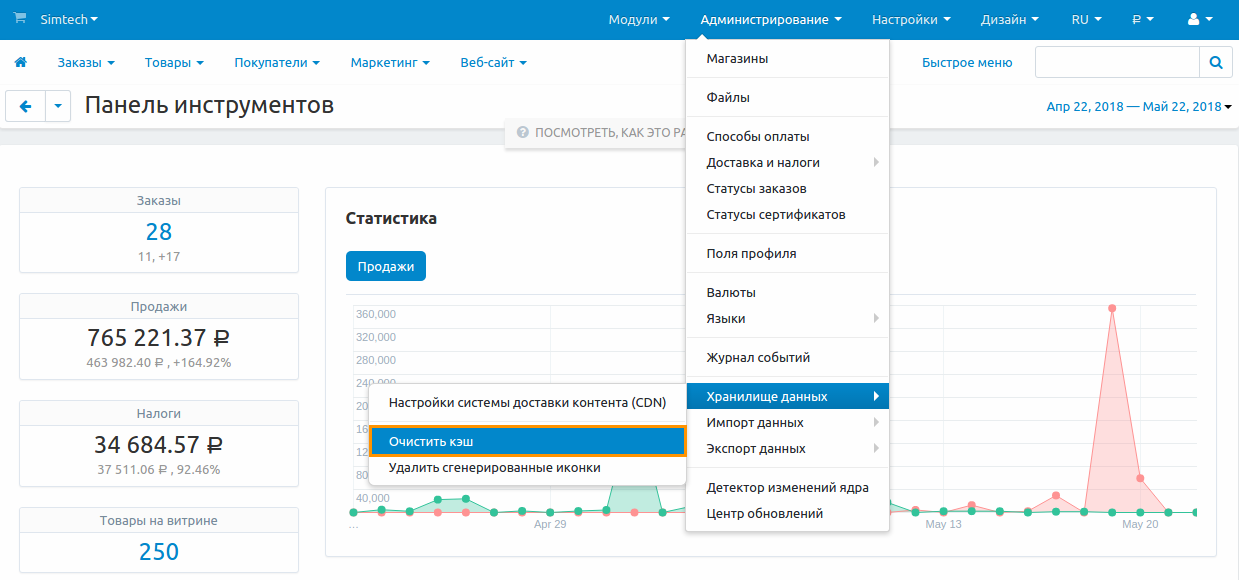Open Журнал событий from the menu
The width and height of the screenshot is (1239, 580).
click(x=758, y=357)
